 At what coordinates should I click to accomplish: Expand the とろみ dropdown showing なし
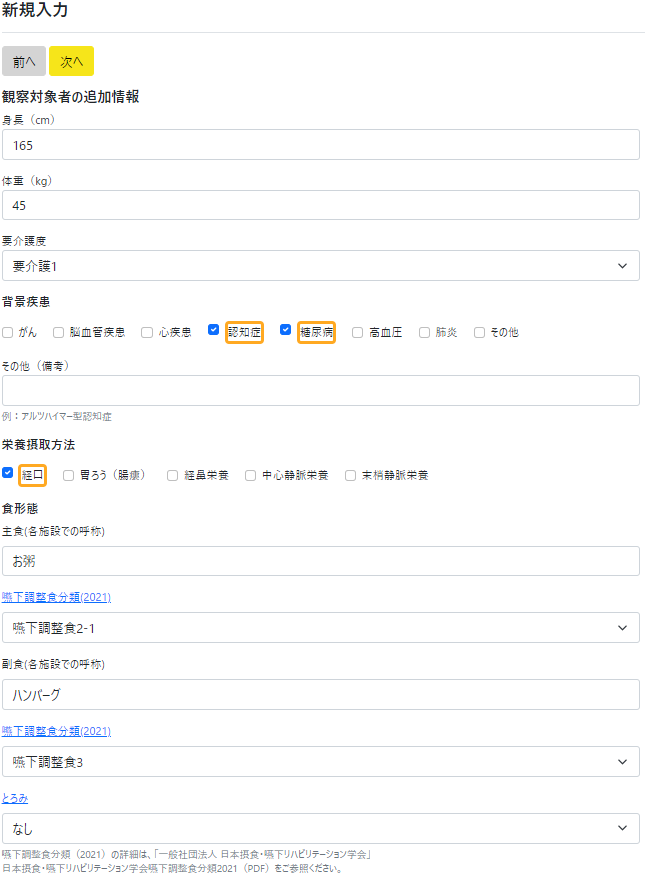pos(320,828)
